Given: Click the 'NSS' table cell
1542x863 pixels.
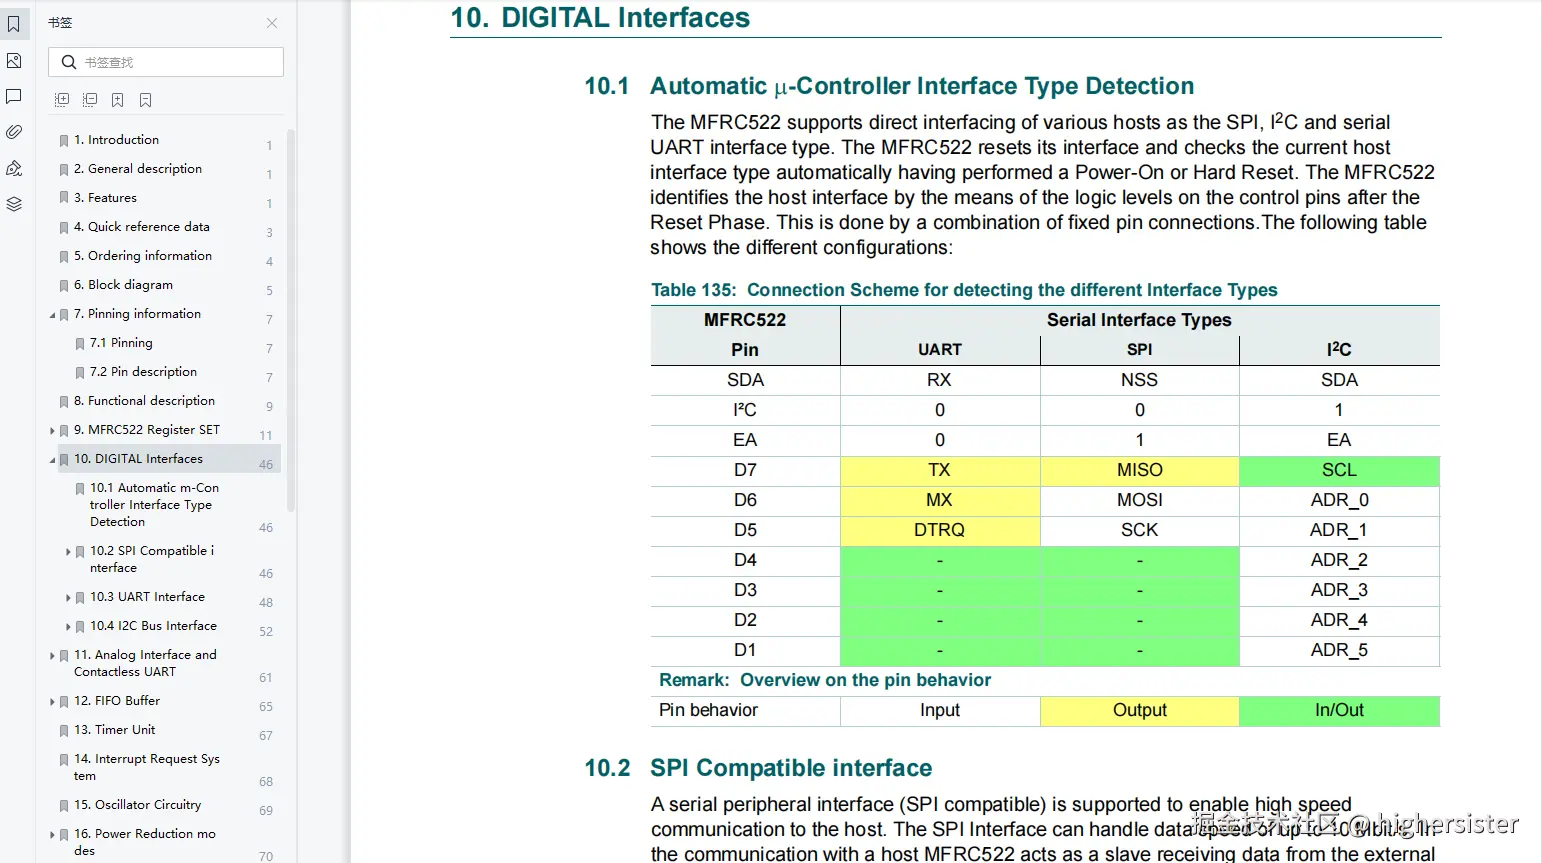Looking at the screenshot, I should [1139, 380].
